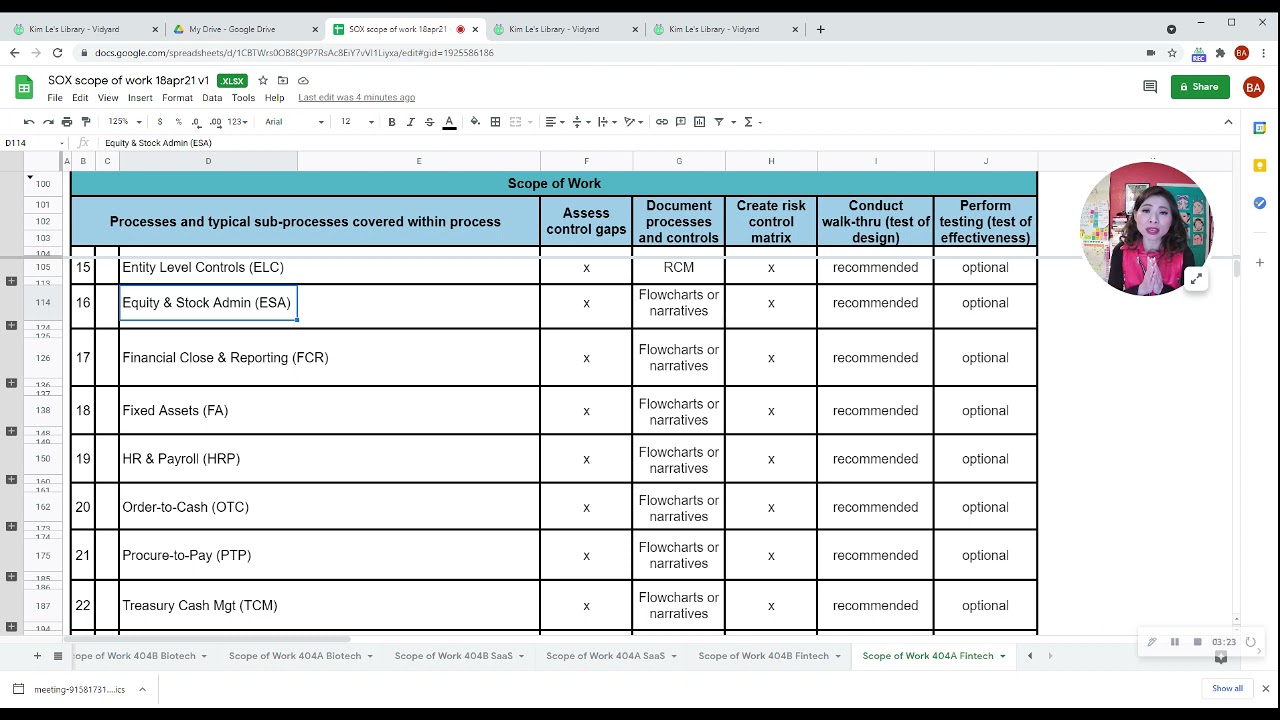Open the Data menu
Image resolution: width=1280 pixels, height=720 pixels.
[x=212, y=98]
